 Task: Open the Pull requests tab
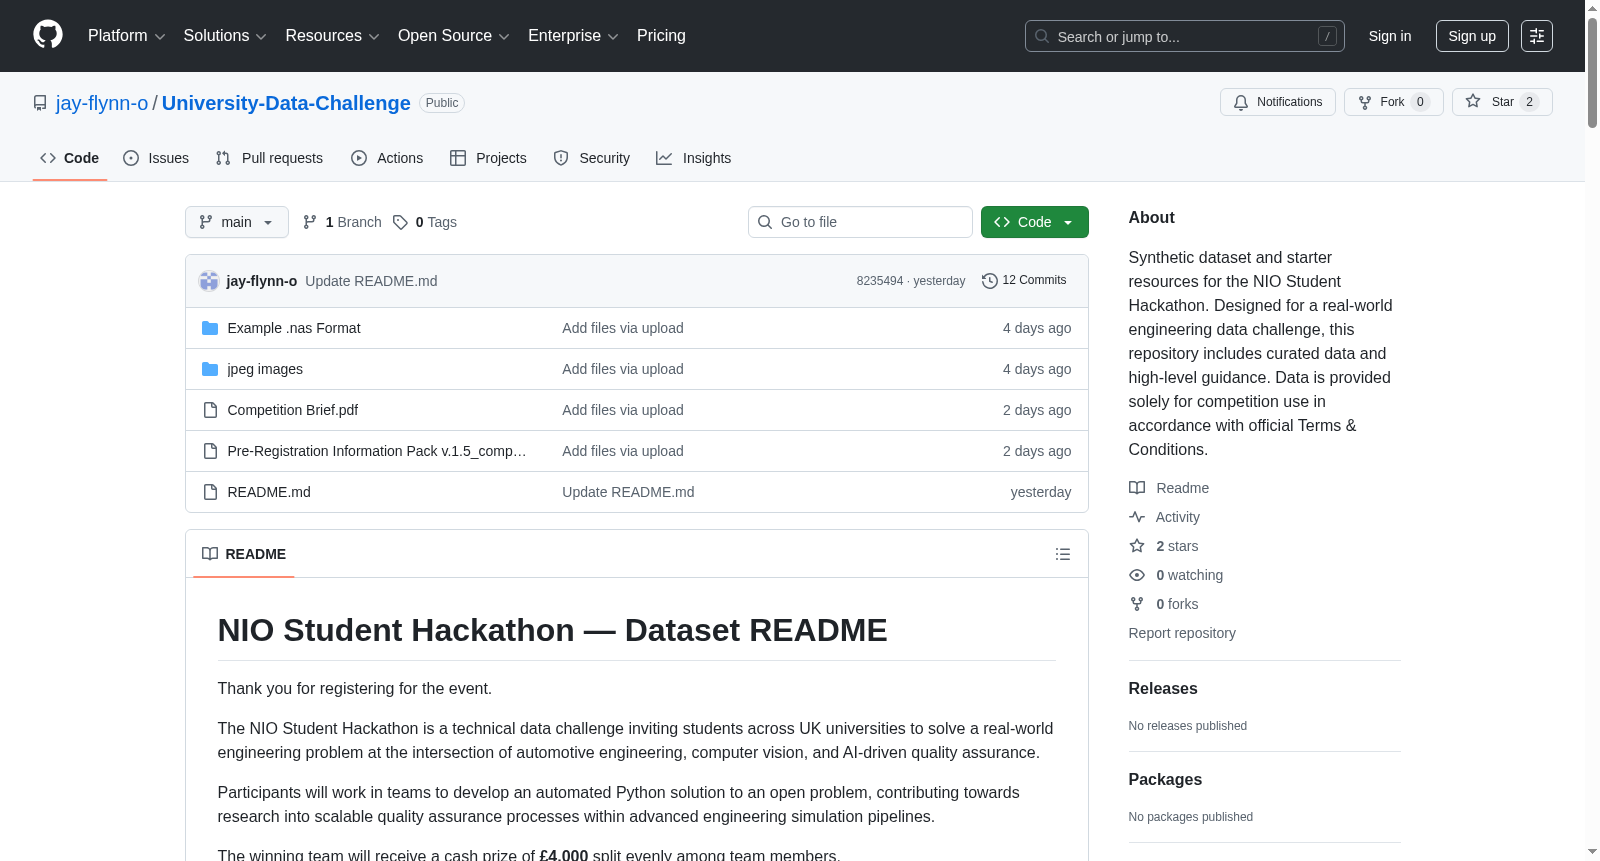(269, 158)
